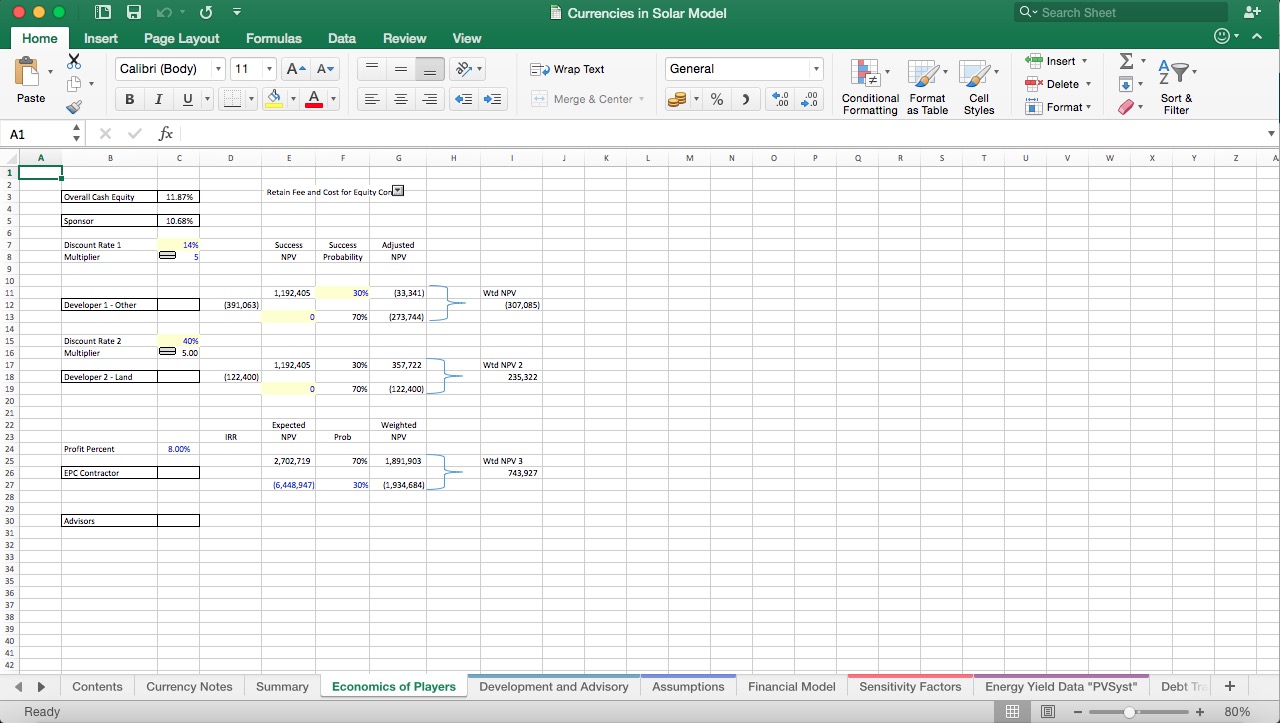Click the Merge & Center button

click(586, 99)
